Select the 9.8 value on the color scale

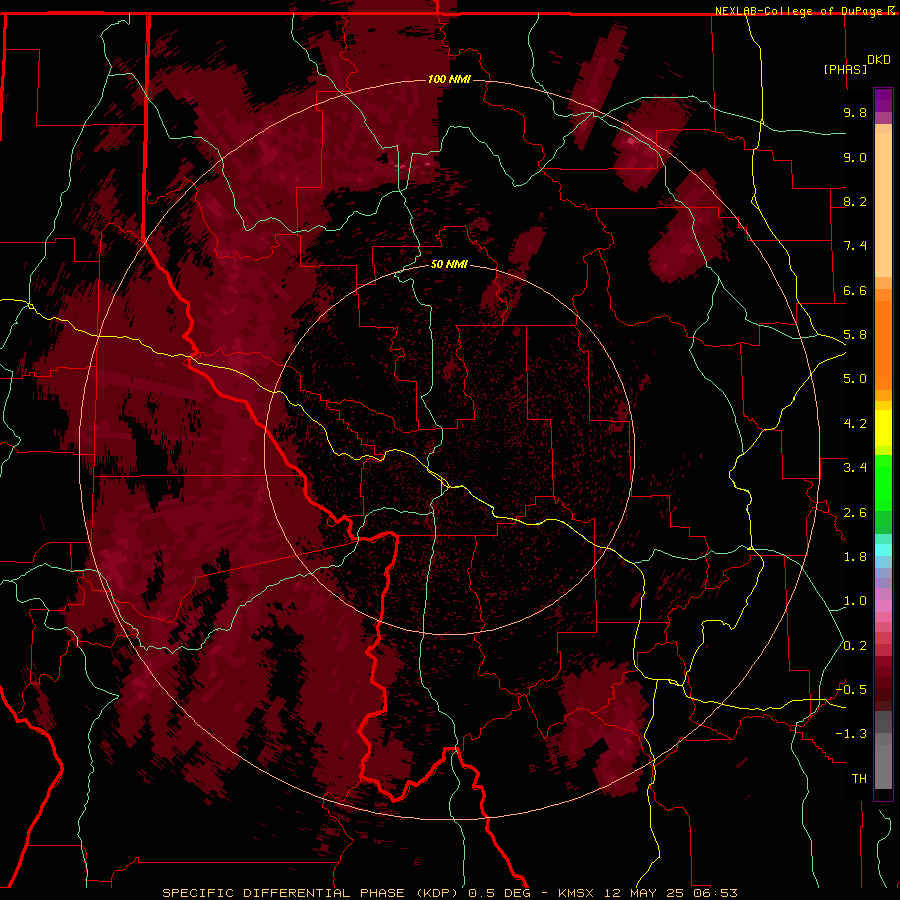(x=855, y=112)
